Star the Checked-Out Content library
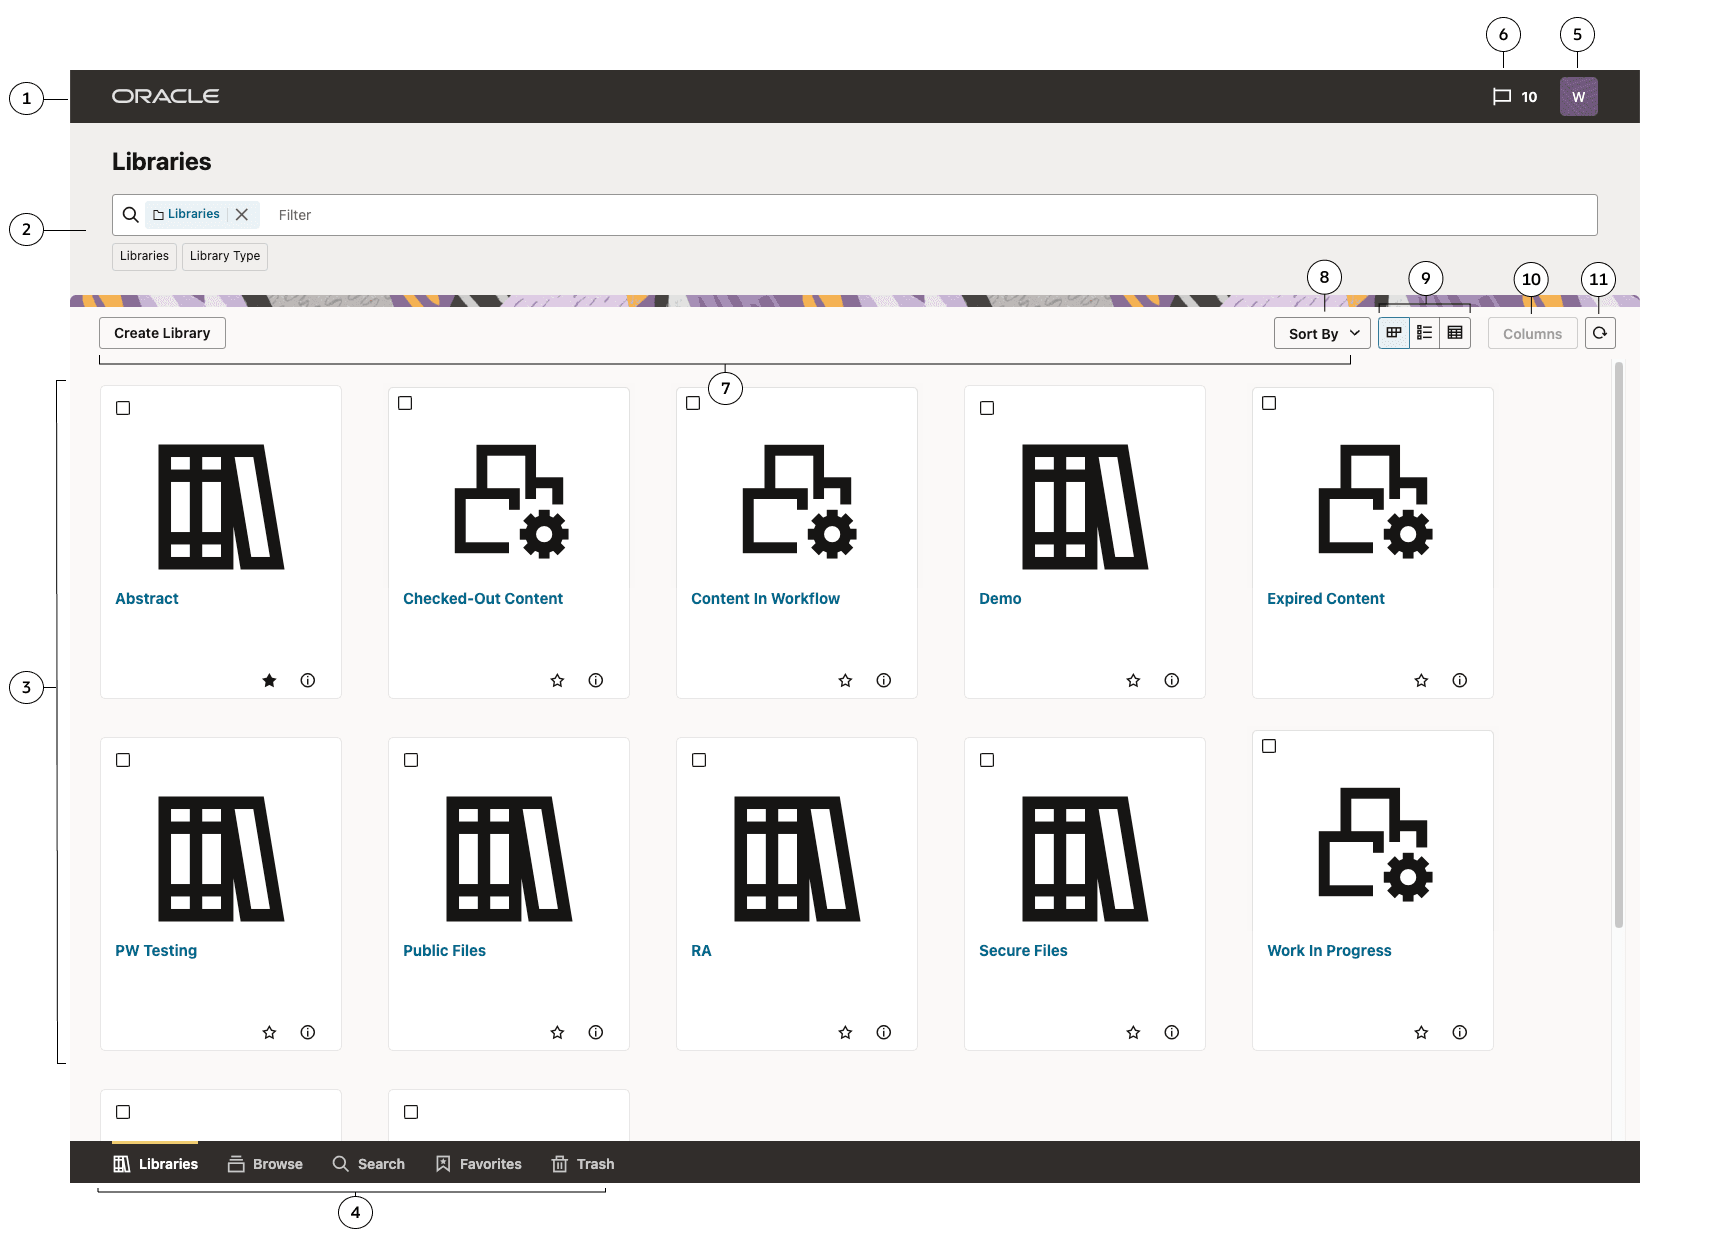Viewport: 1710px width, 1253px height. [x=557, y=680]
